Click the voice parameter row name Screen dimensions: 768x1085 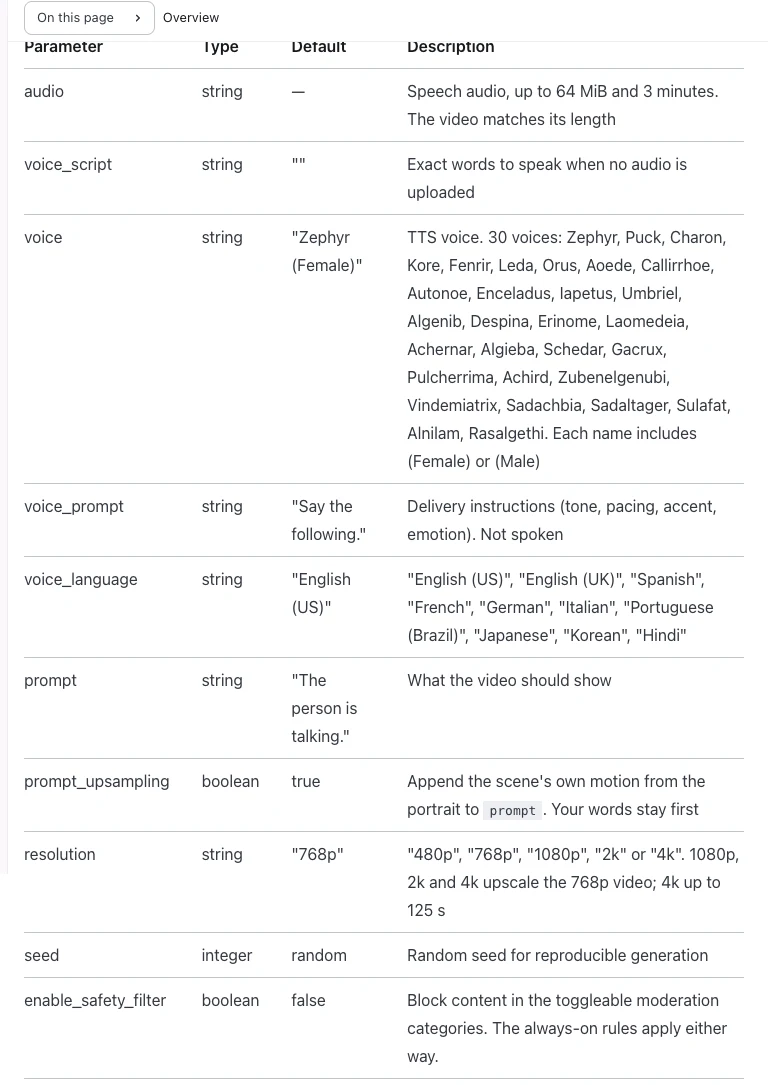(x=43, y=238)
